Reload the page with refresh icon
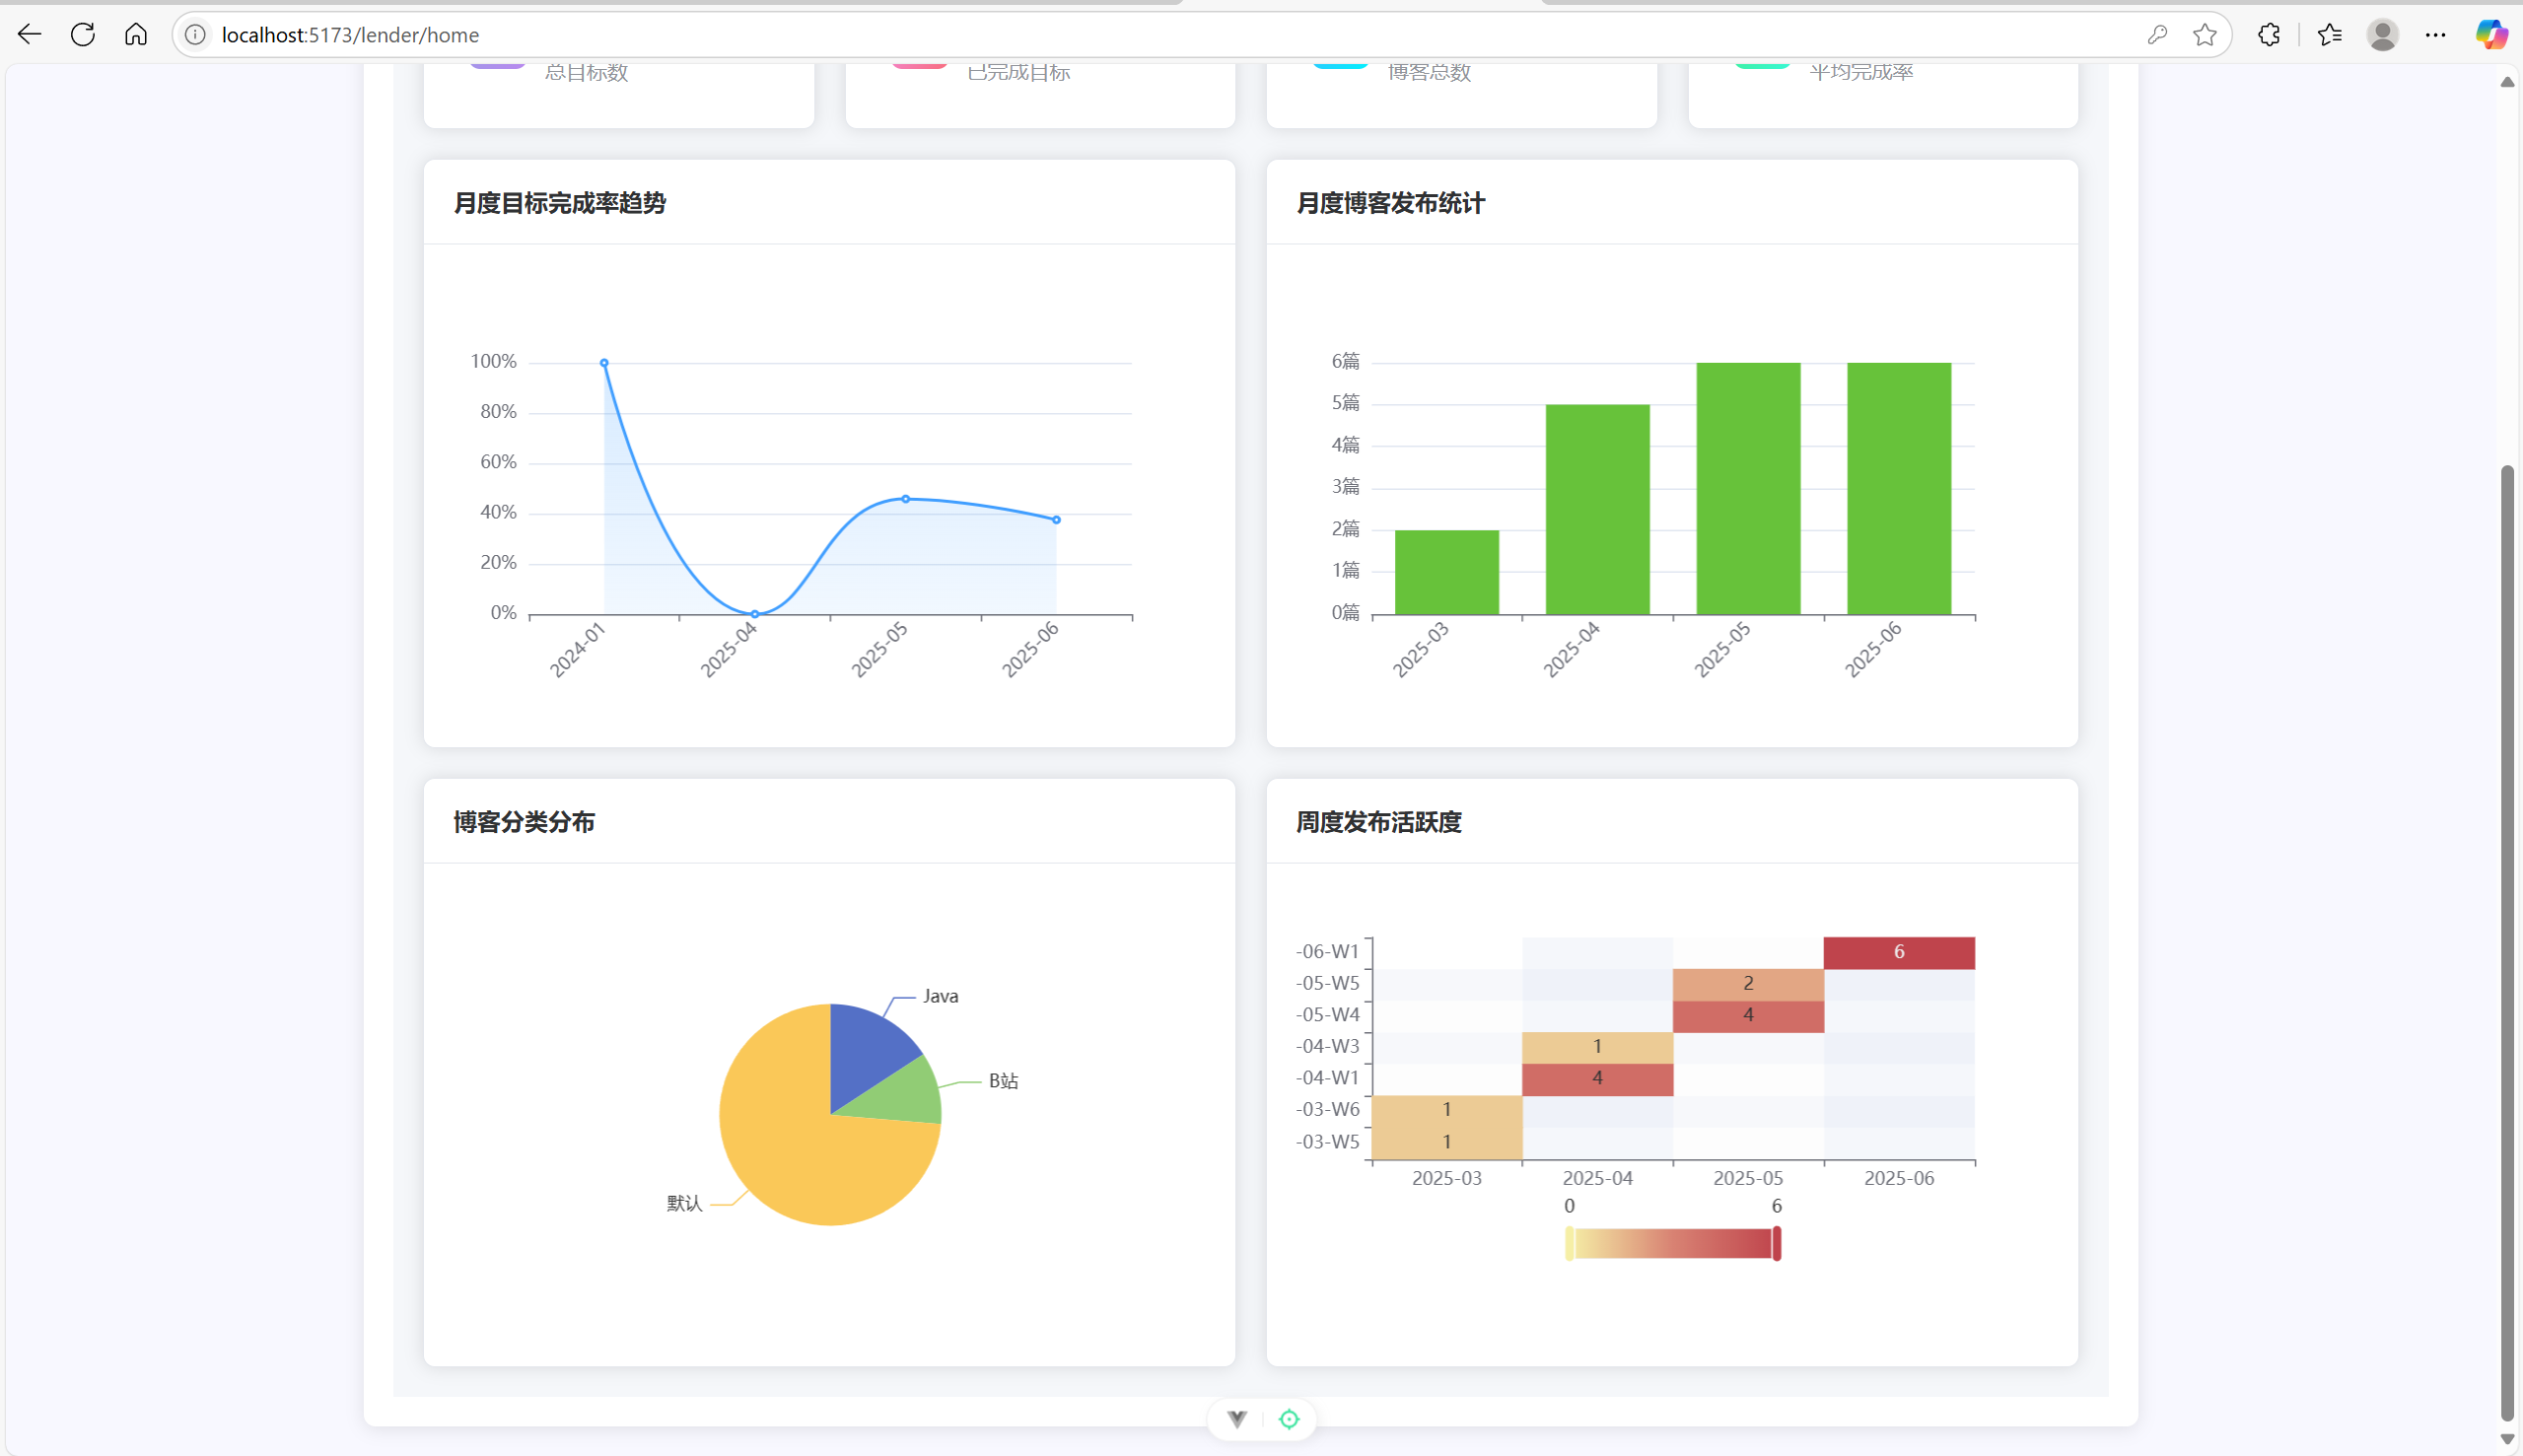 pyautogui.click(x=83, y=35)
